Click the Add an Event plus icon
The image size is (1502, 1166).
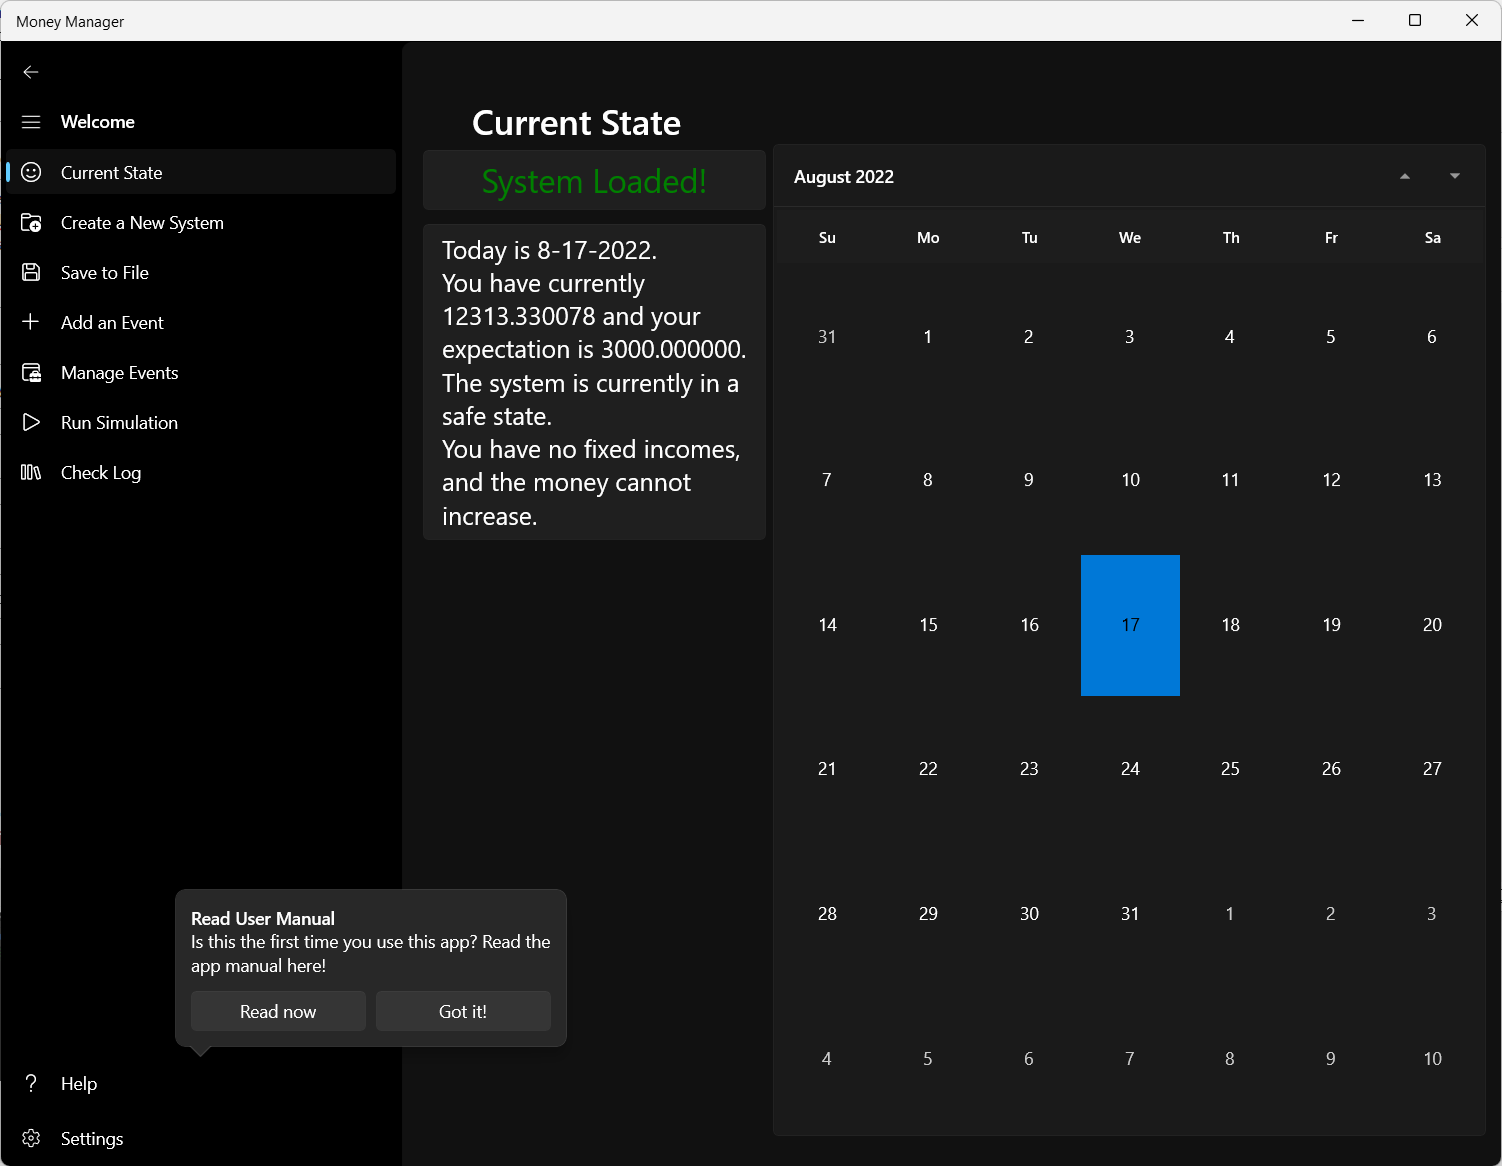coord(31,322)
